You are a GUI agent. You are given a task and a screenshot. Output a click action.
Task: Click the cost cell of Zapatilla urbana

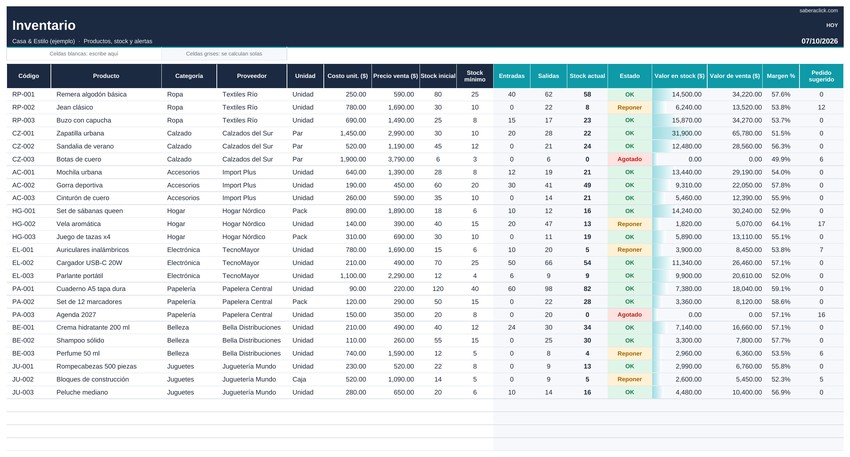pyautogui.click(x=346, y=133)
